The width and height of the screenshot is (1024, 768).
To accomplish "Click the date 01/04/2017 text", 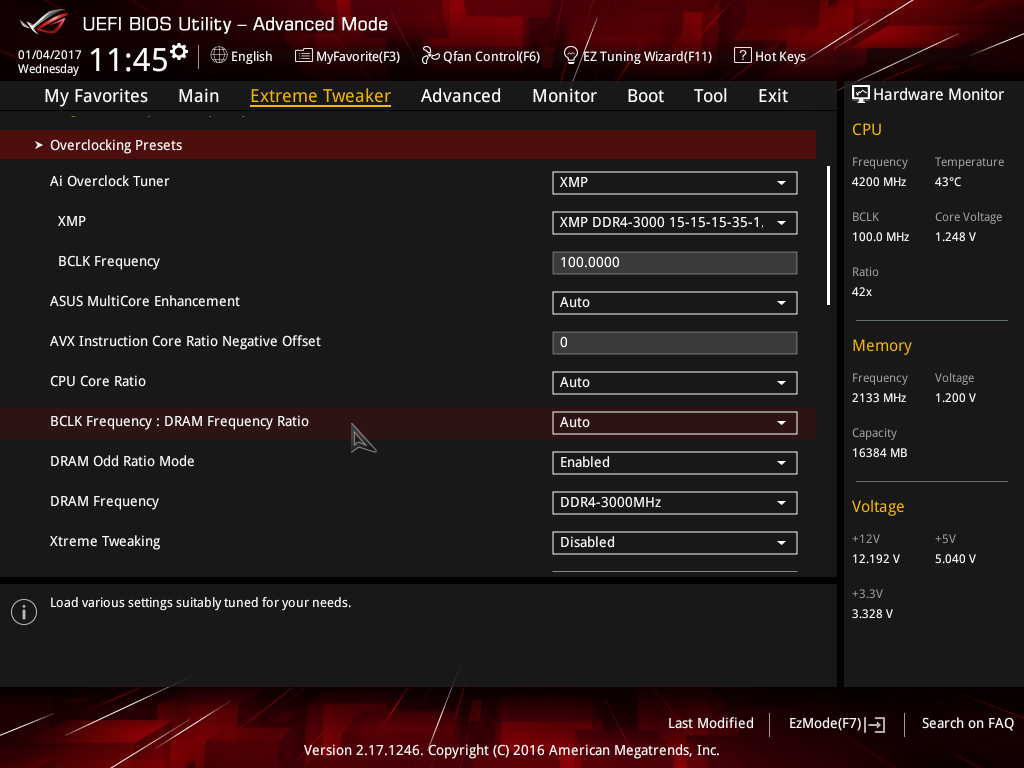I will pos(49,55).
